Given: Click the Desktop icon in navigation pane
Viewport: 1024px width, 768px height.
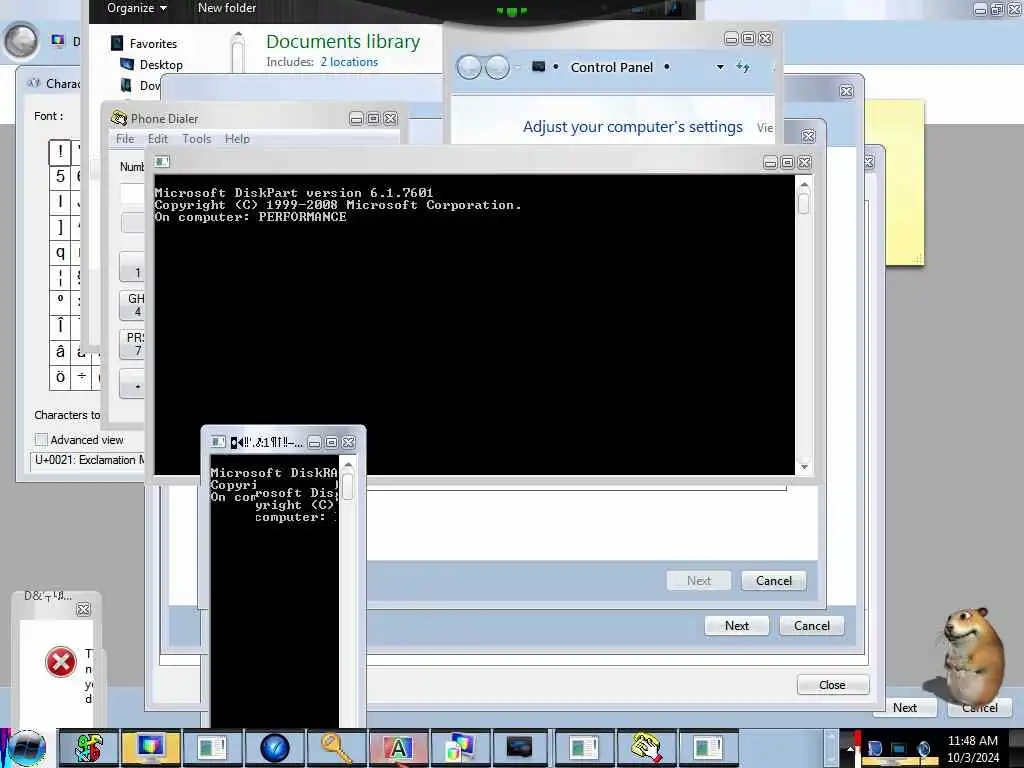Looking at the screenshot, I should point(127,64).
